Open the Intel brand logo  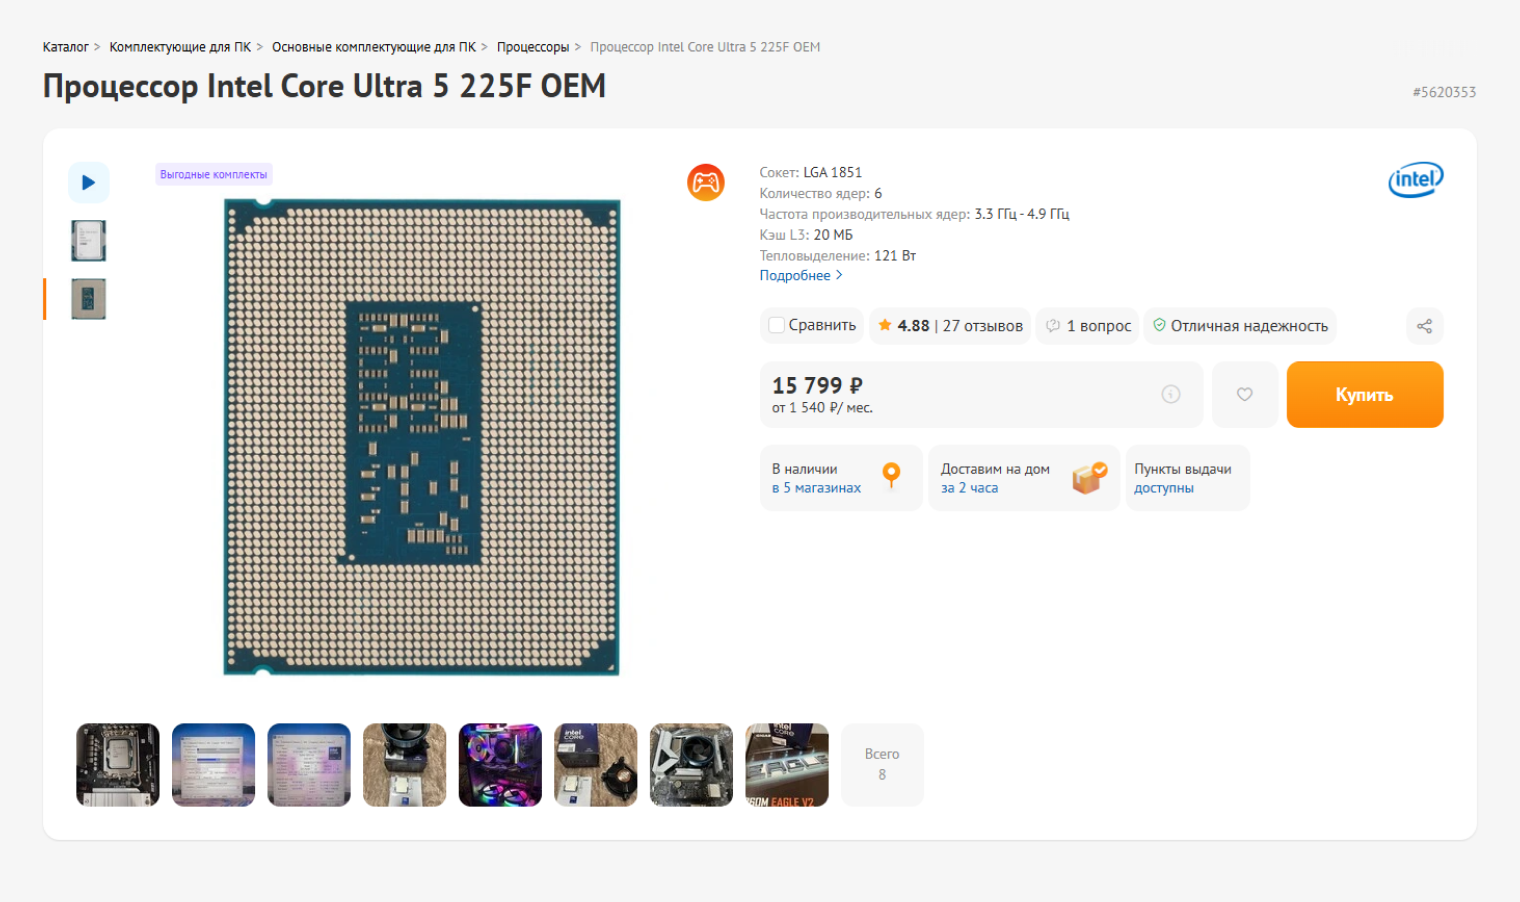(1415, 180)
